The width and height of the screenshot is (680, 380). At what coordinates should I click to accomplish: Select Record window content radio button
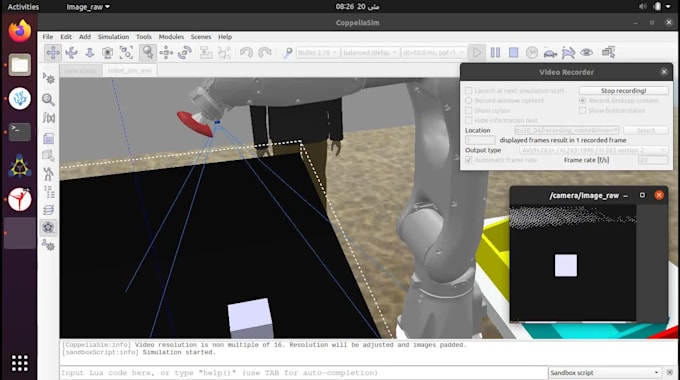[468, 101]
